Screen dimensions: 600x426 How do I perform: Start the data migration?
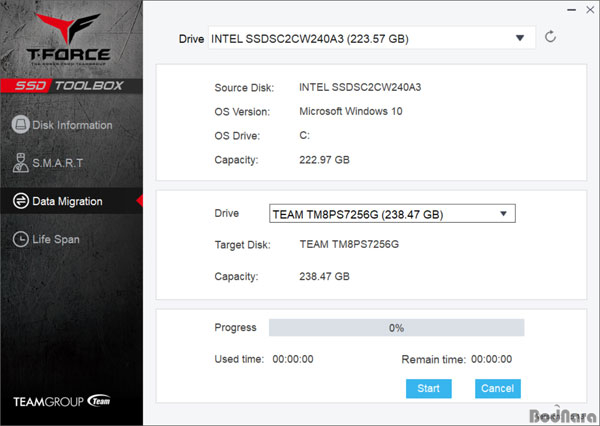pos(429,388)
